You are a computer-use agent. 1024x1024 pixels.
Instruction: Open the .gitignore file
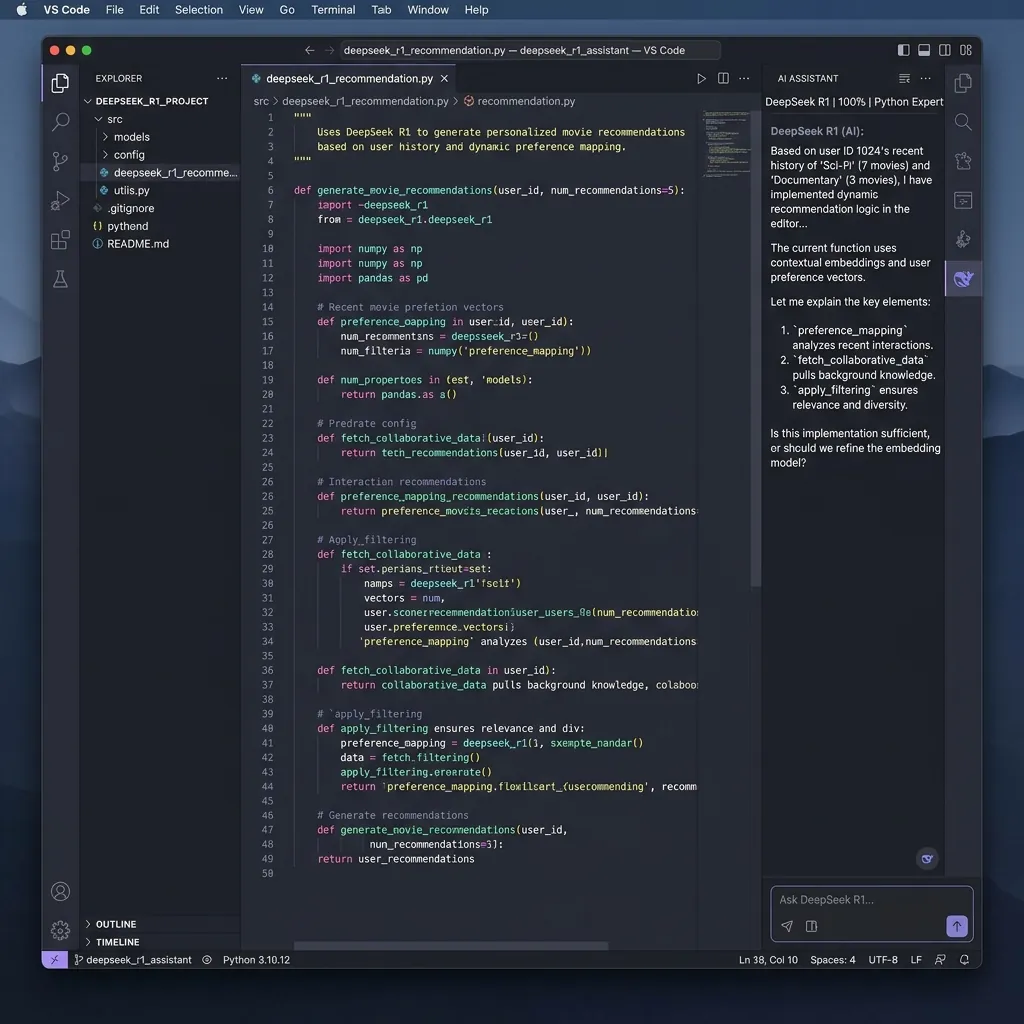[131, 208]
